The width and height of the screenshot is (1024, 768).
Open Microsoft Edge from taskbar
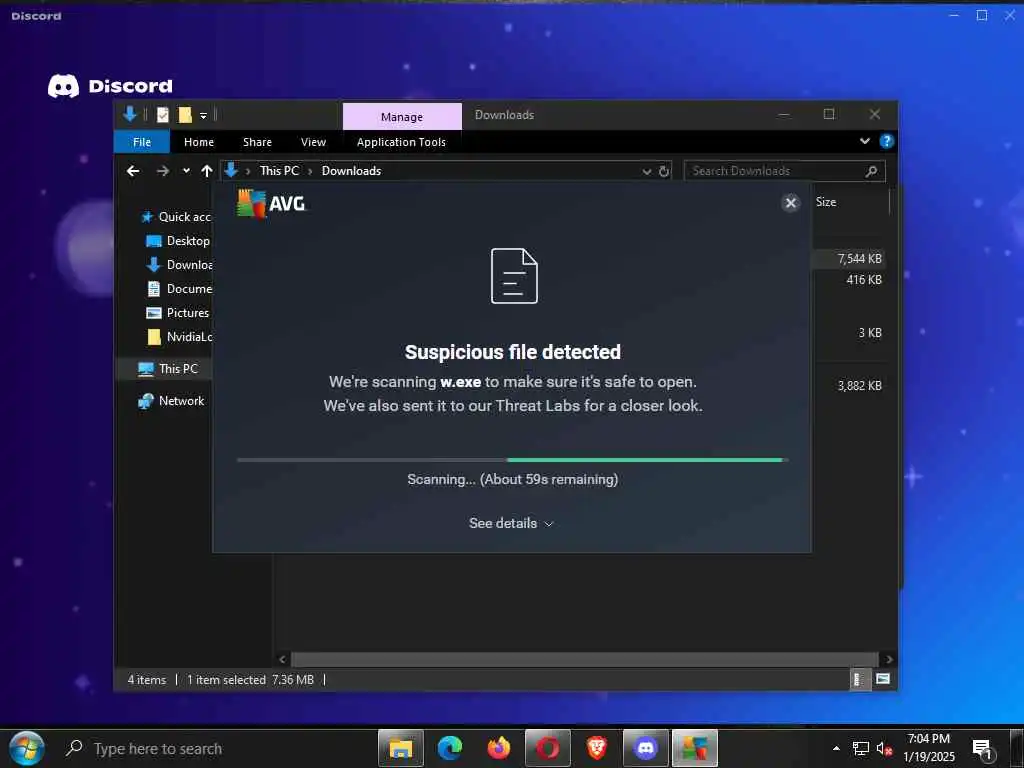450,748
